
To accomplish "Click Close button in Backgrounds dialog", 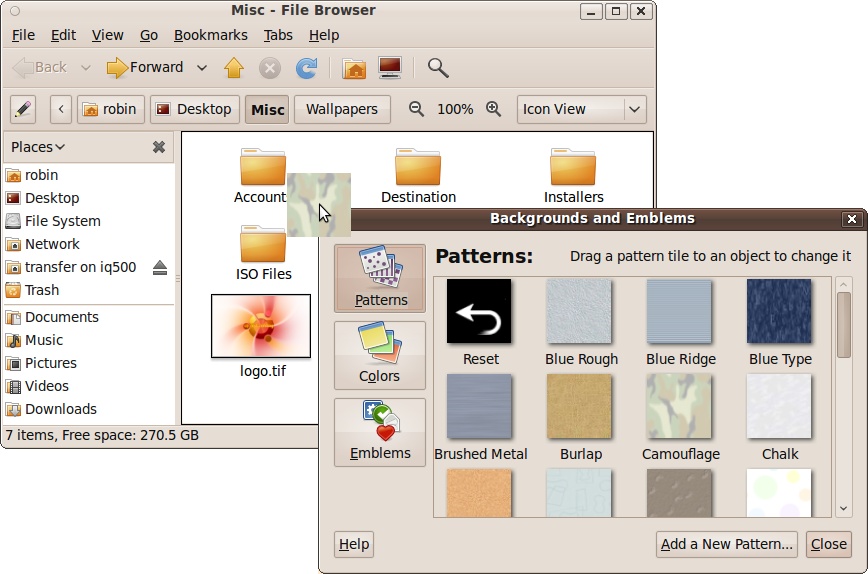I will pyautogui.click(x=829, y=544).
